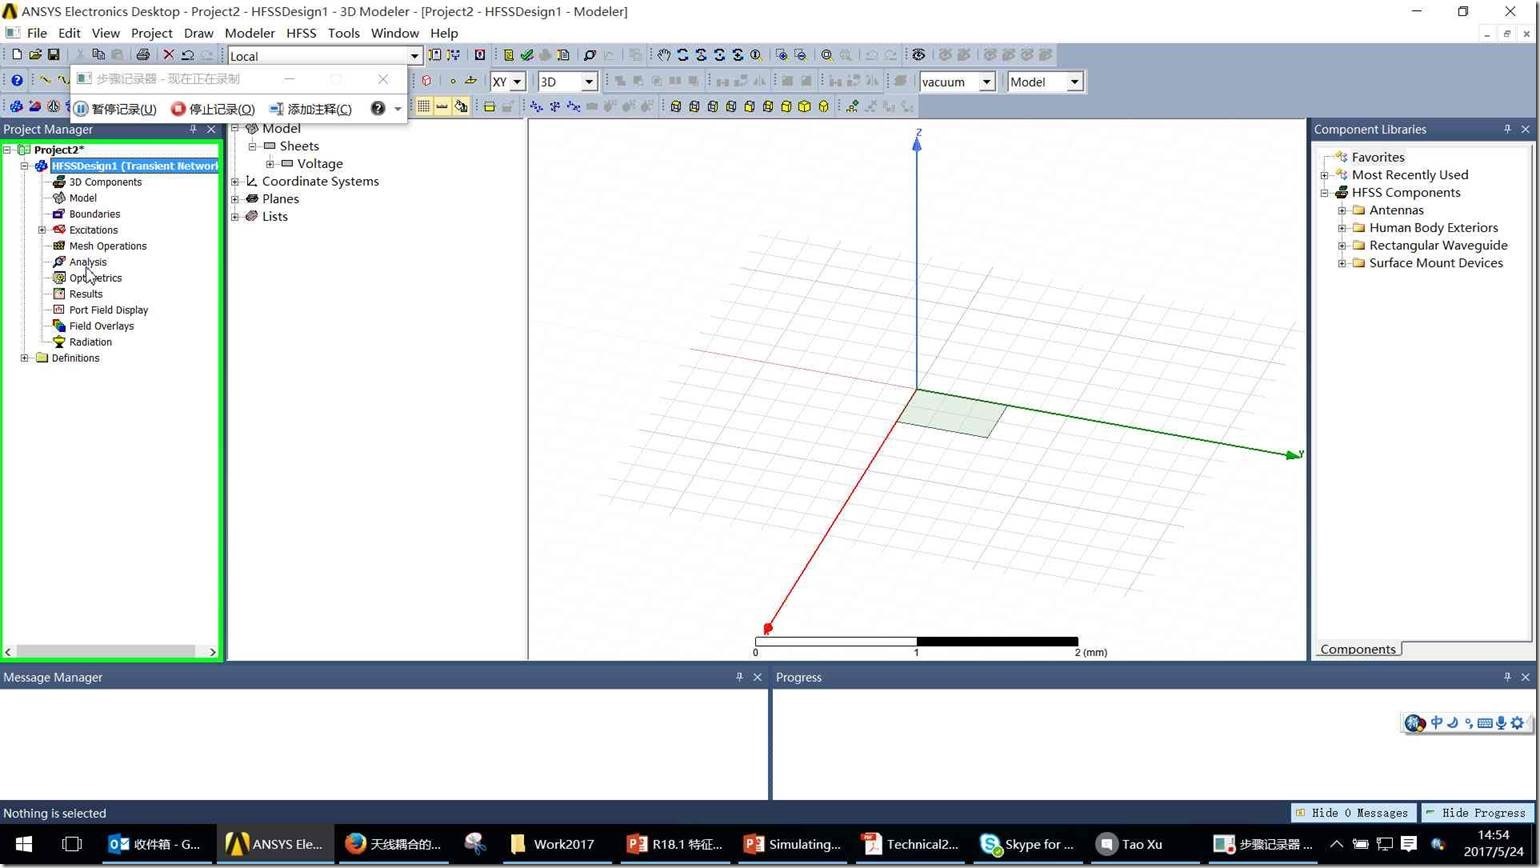Screen dimensions: 1540x868
Task: Select the Draw box icon next to the XY dropdown
Action: tap(426, 81)
